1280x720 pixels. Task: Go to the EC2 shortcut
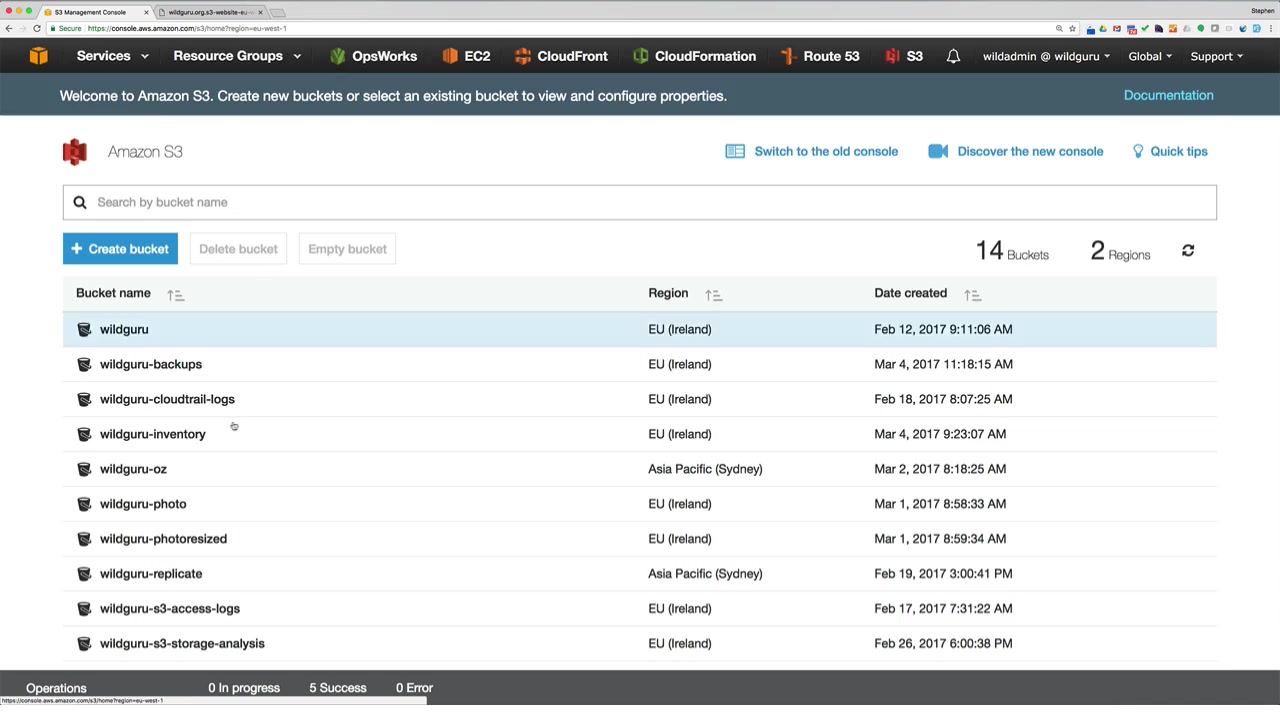(466, 56)
